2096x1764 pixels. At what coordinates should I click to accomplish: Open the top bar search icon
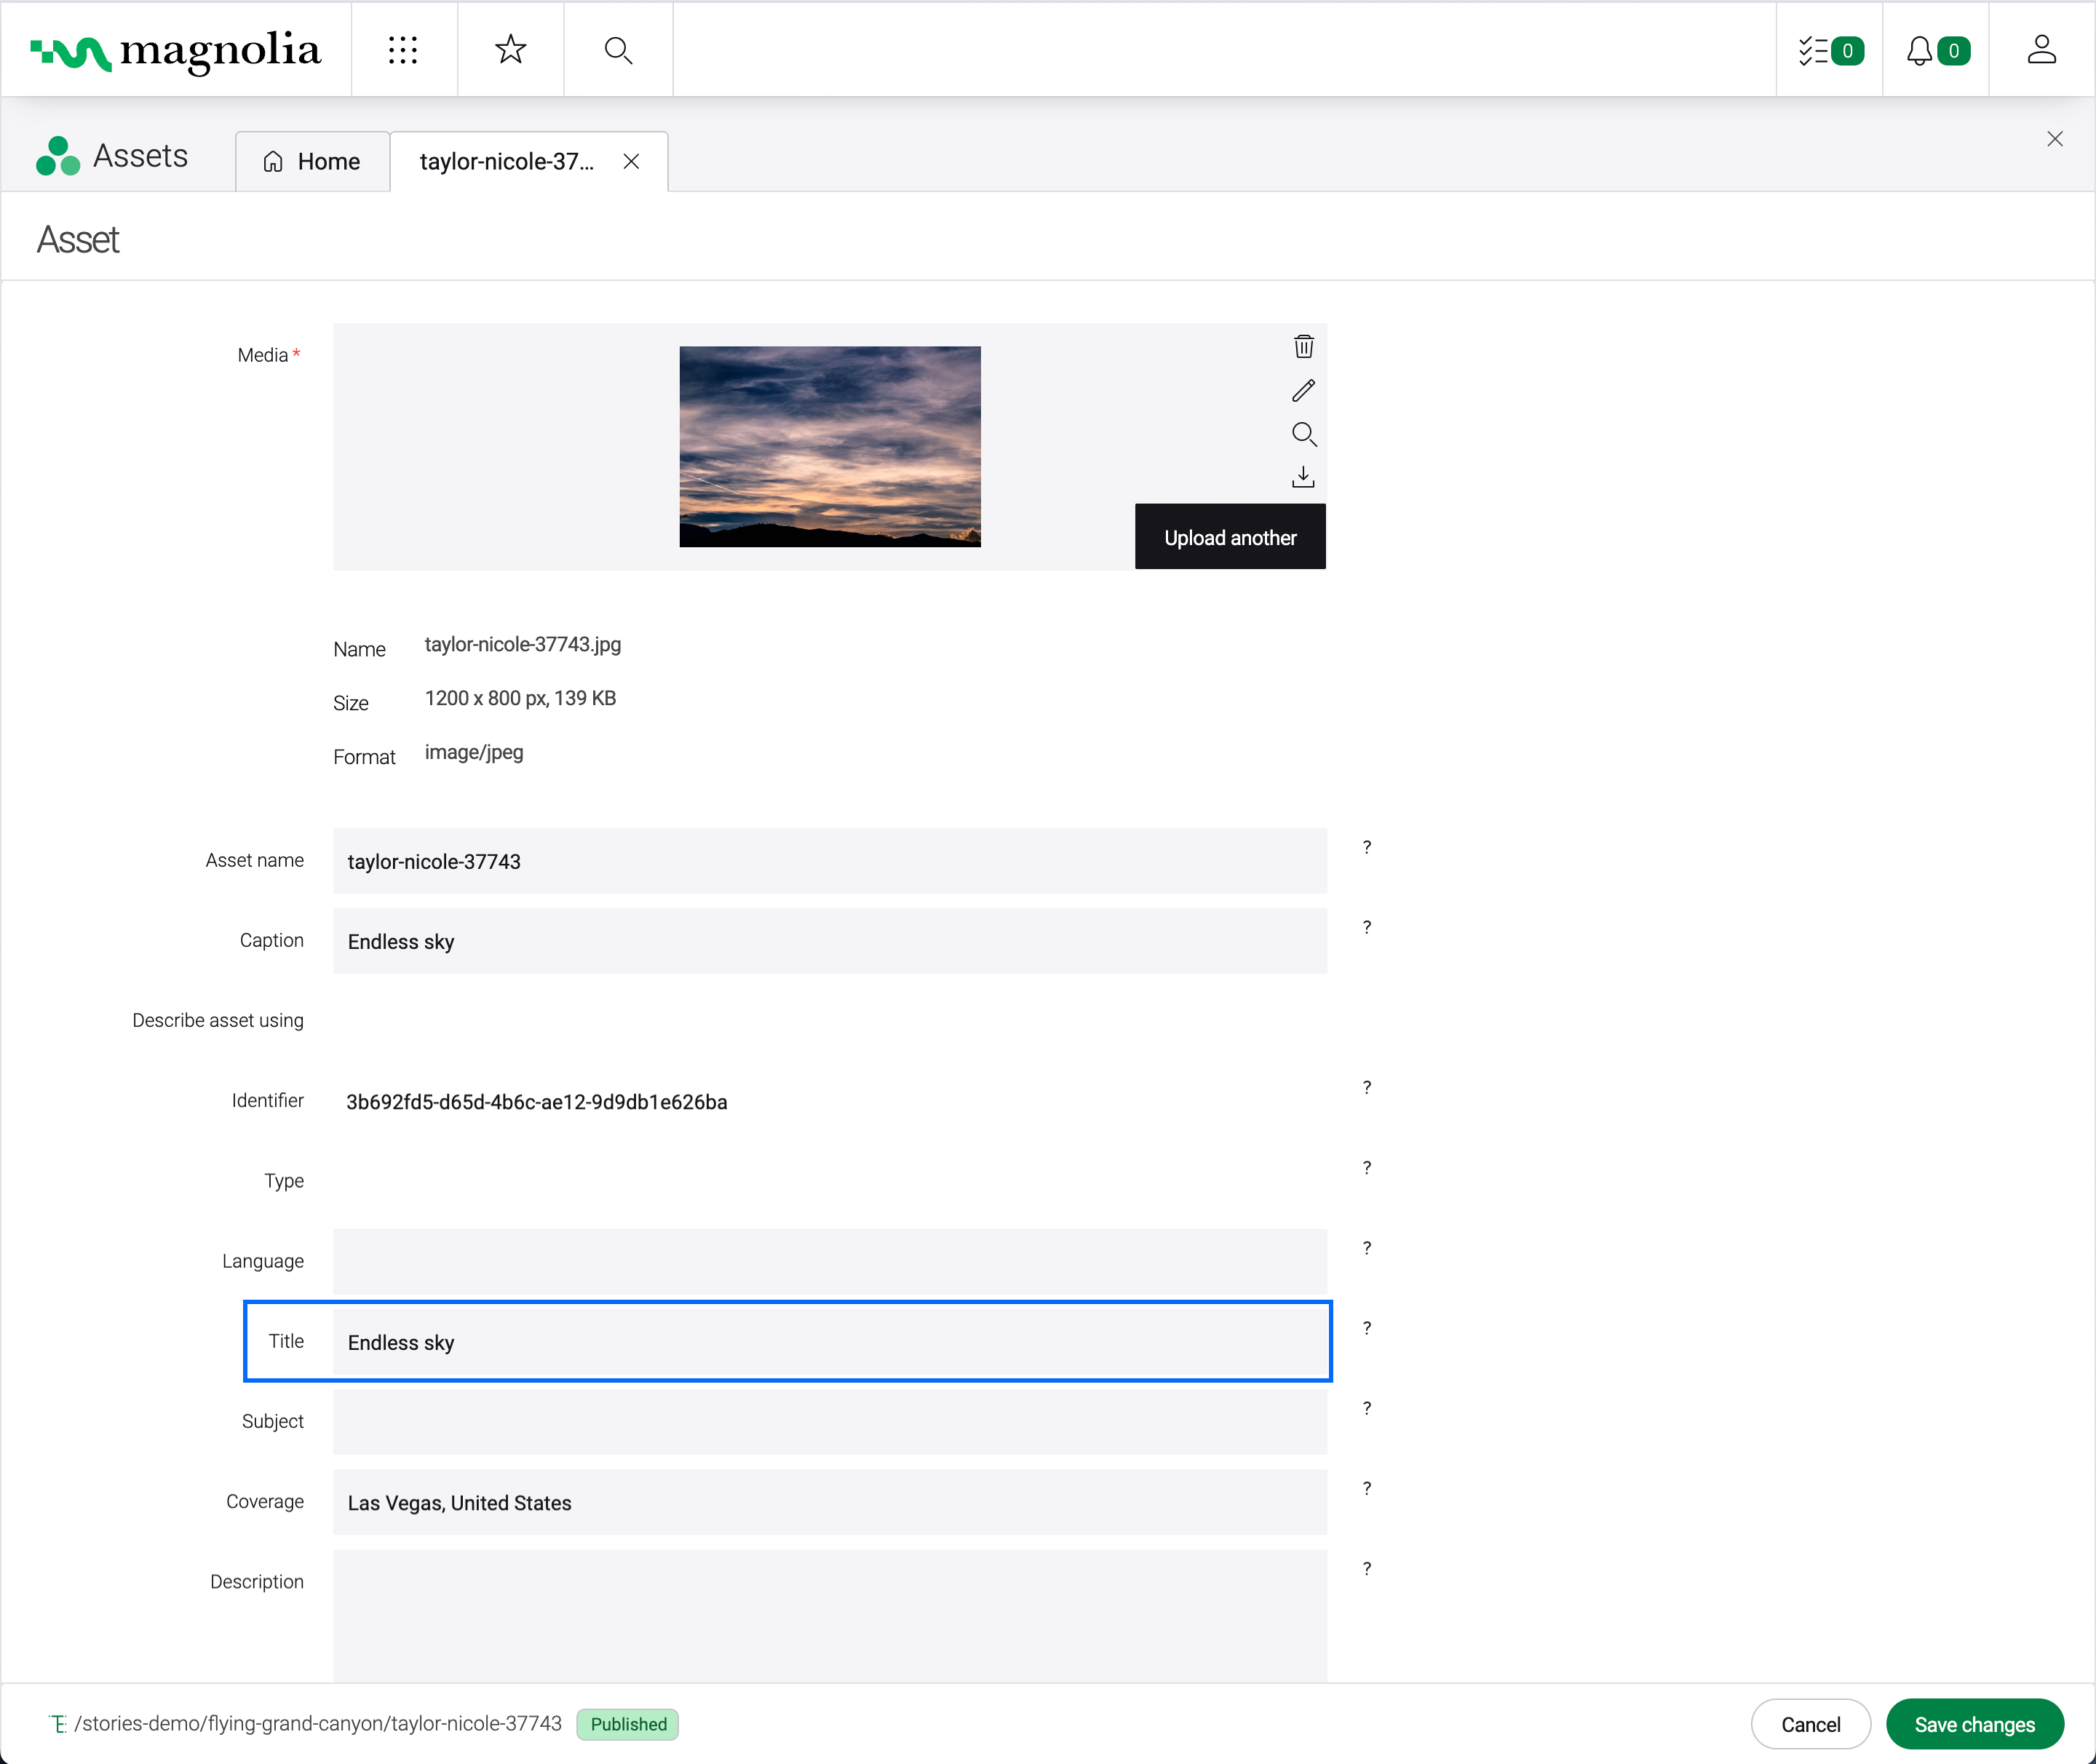[x=618, y=50]
